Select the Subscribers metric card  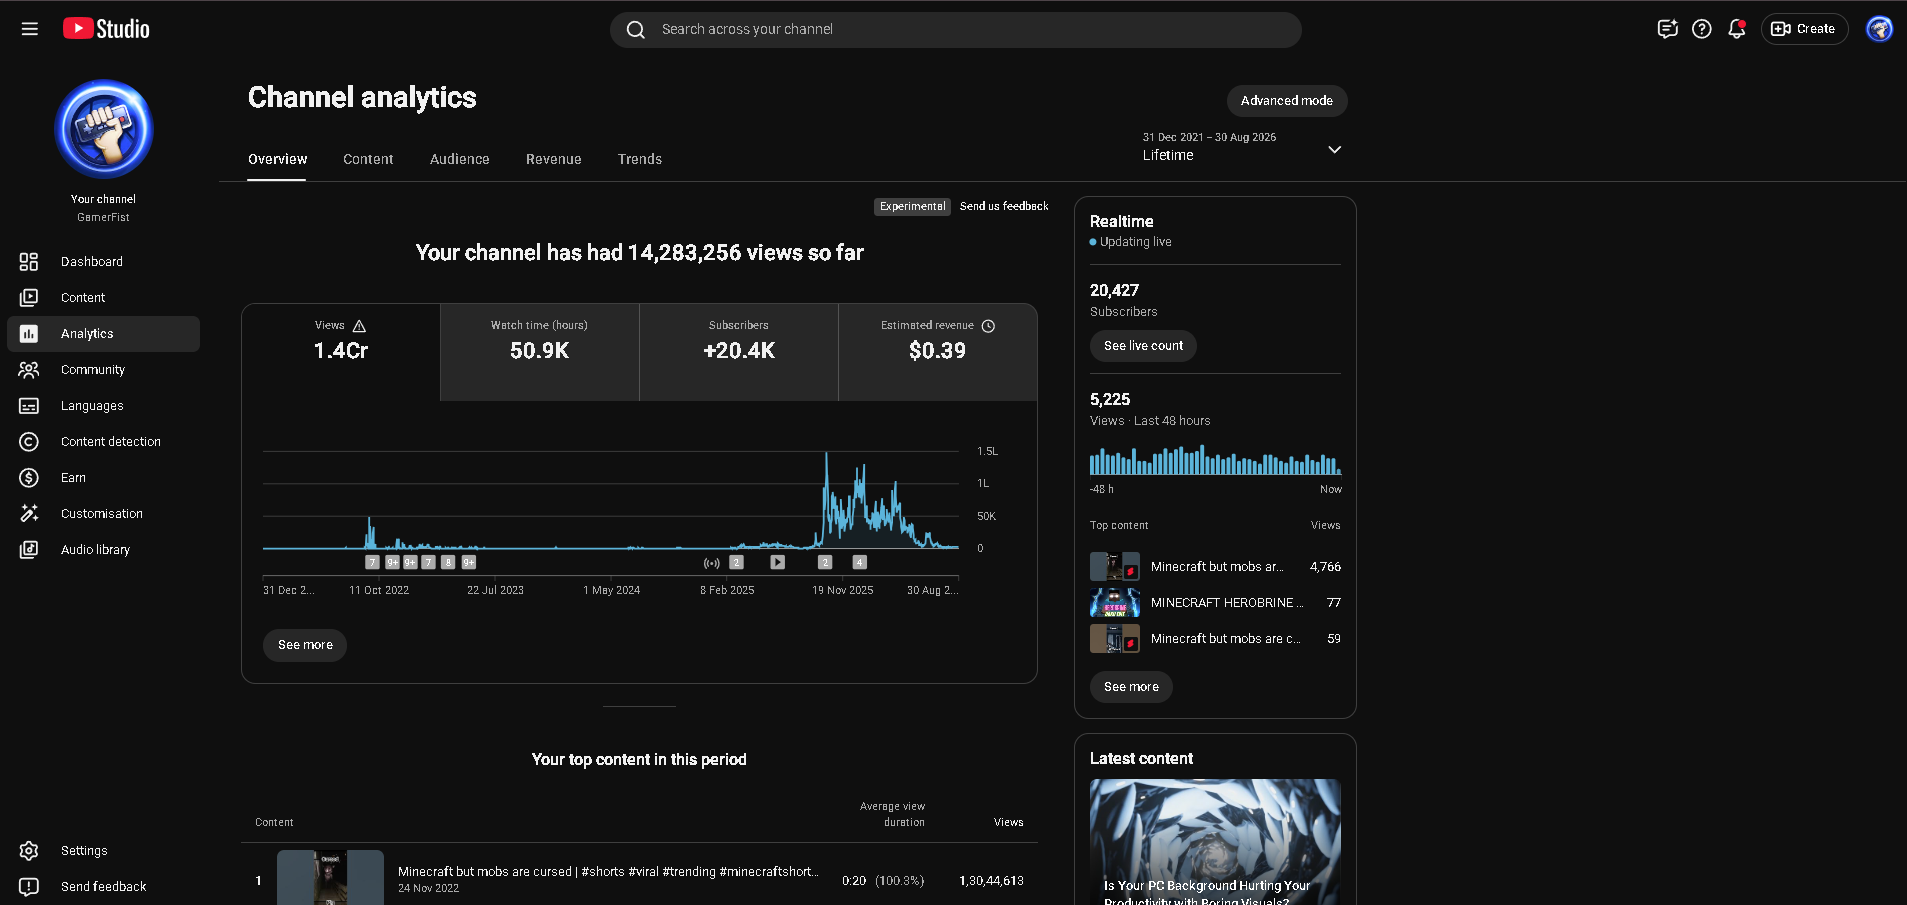(739, 352)
